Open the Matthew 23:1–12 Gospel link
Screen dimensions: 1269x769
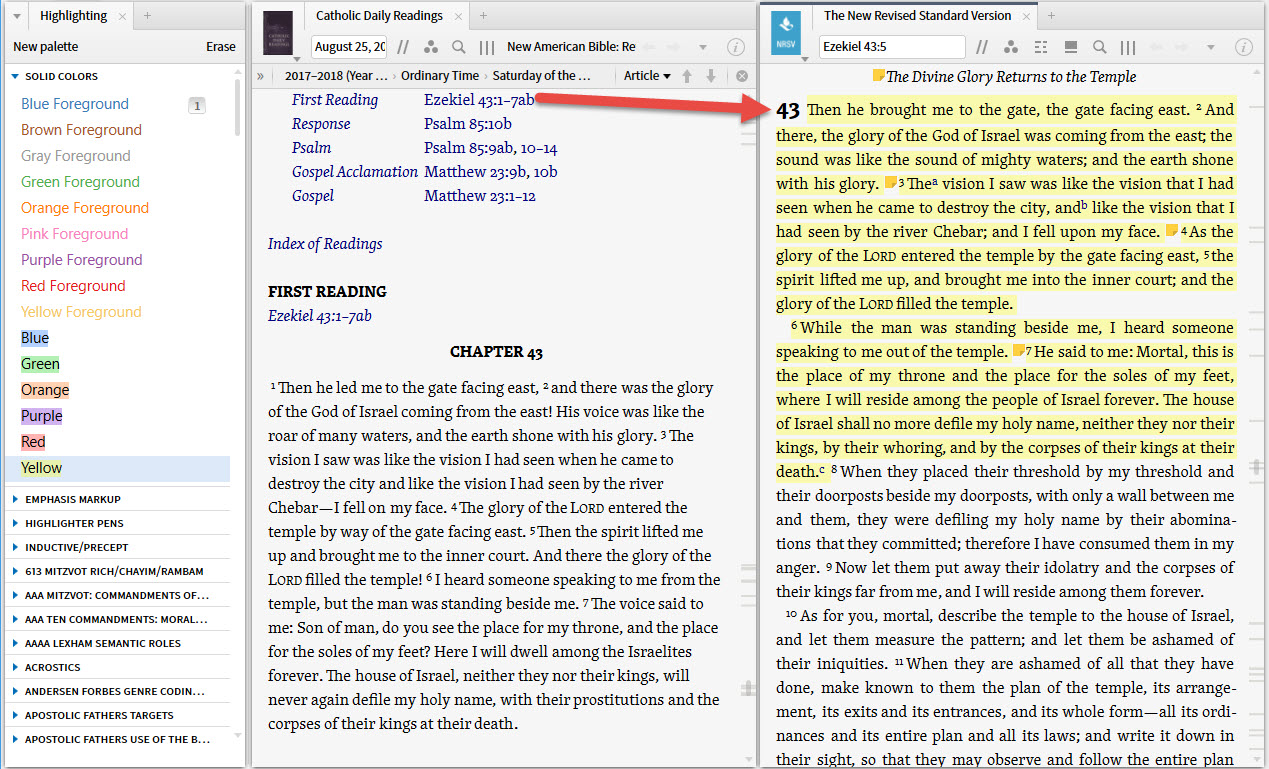tap(480, 195)
